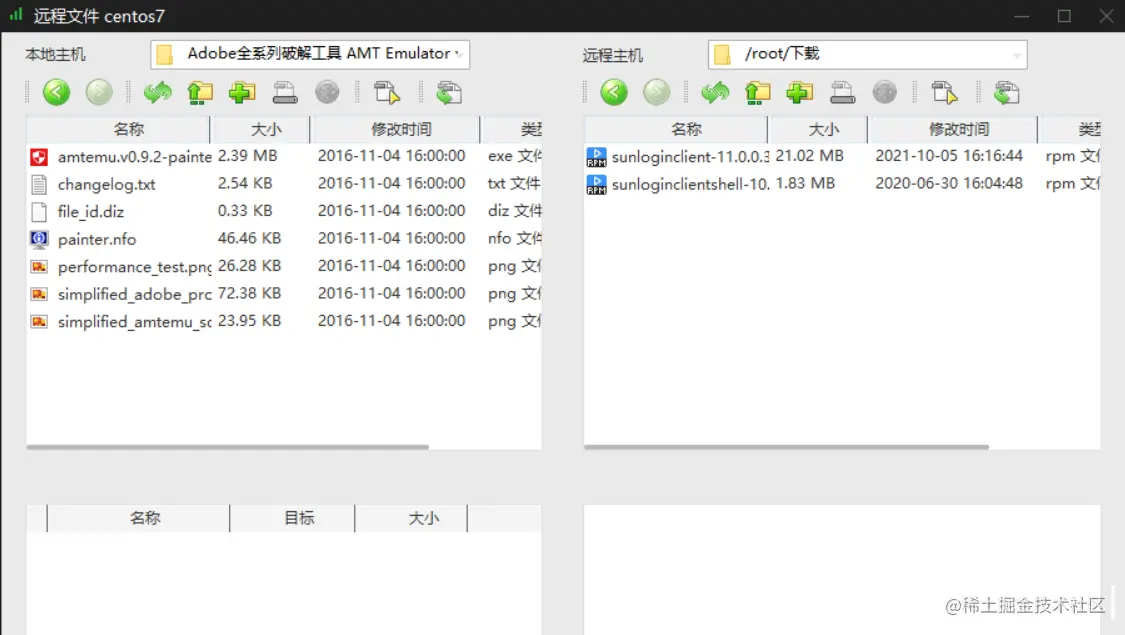Click the amtemu exe file icon
This screenshot has height=635, width=1125.
(x=39, y=156)
